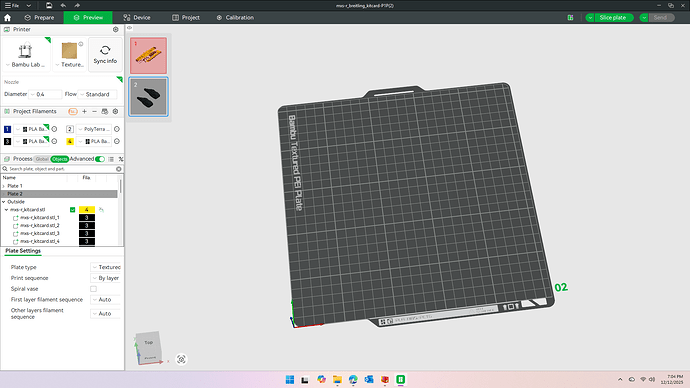Open the compare presets icon beside Advanced
This screenshot has width=690, height=388.
coord(111,159)
